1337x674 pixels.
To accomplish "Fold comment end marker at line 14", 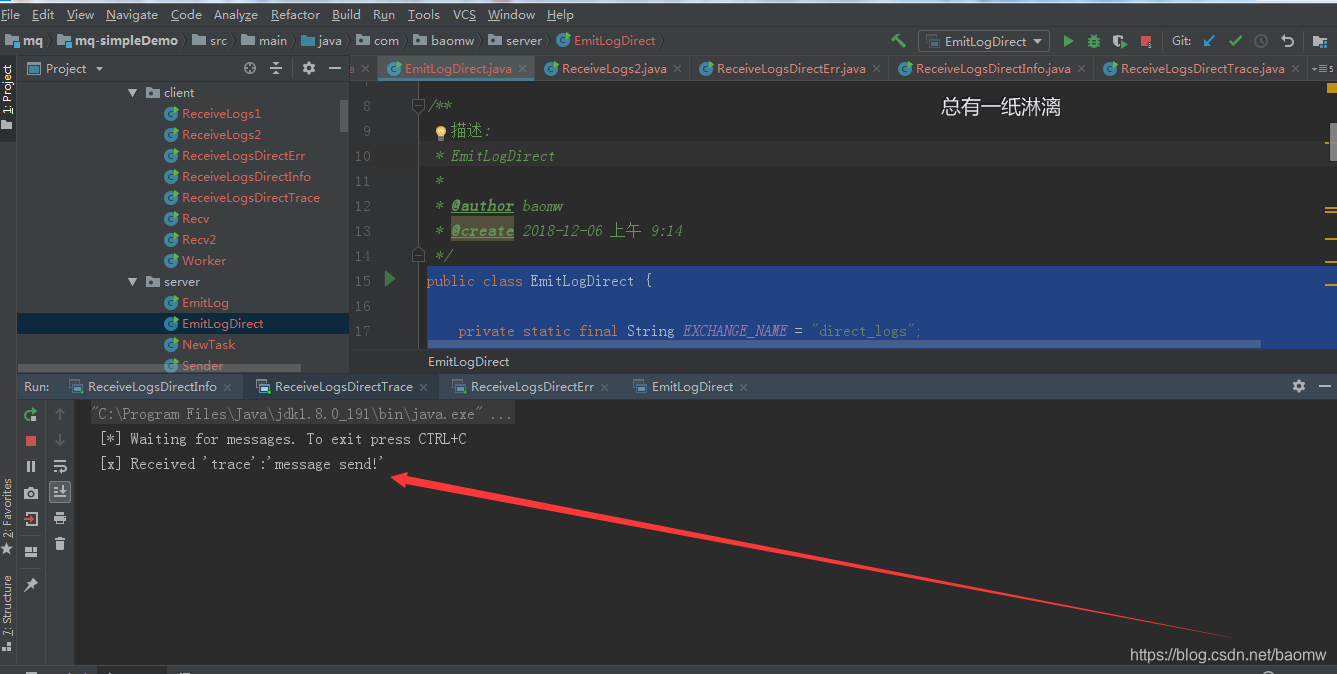I will 418,255.
